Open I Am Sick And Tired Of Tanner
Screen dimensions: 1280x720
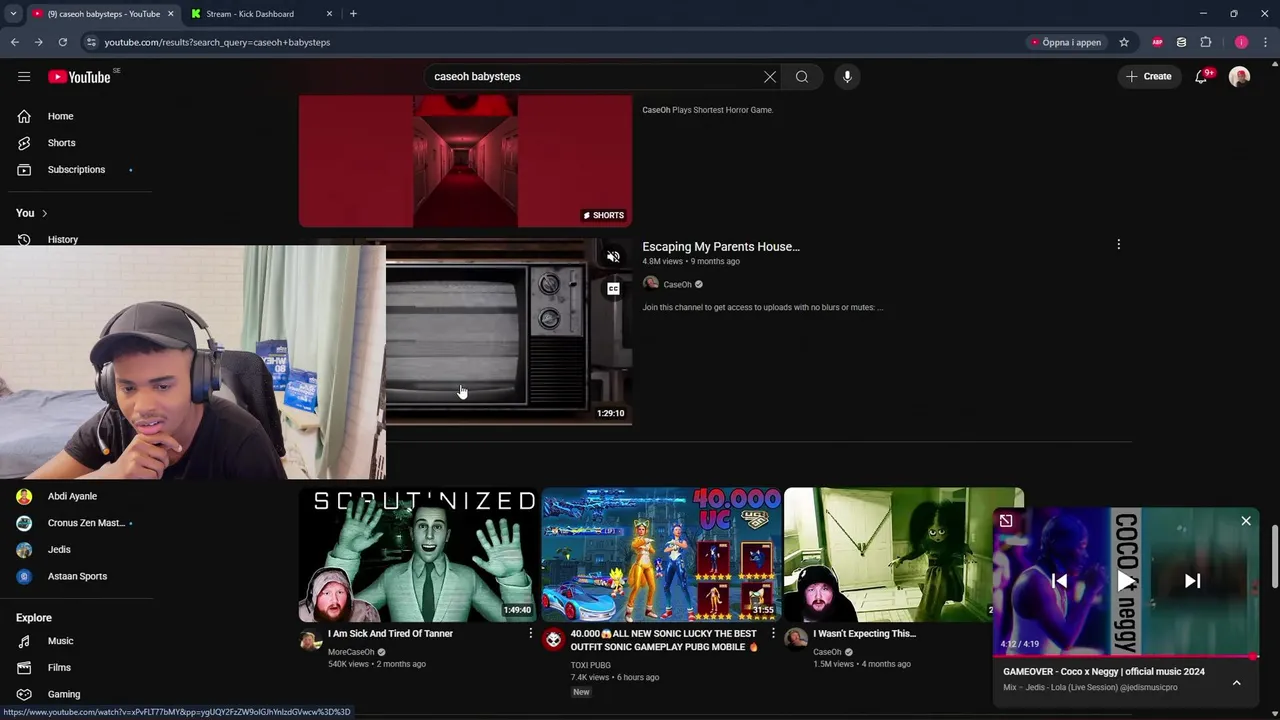pos(390,633)
